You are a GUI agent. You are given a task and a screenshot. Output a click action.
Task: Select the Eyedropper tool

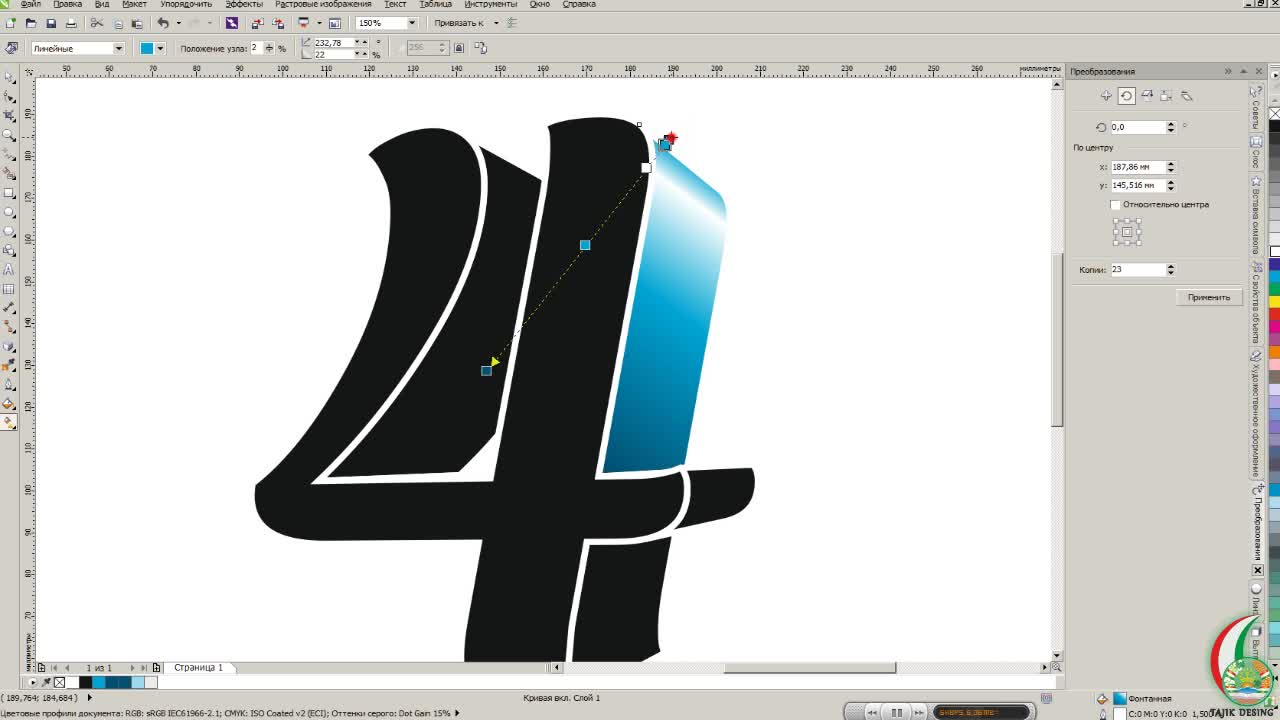(10, 364)
